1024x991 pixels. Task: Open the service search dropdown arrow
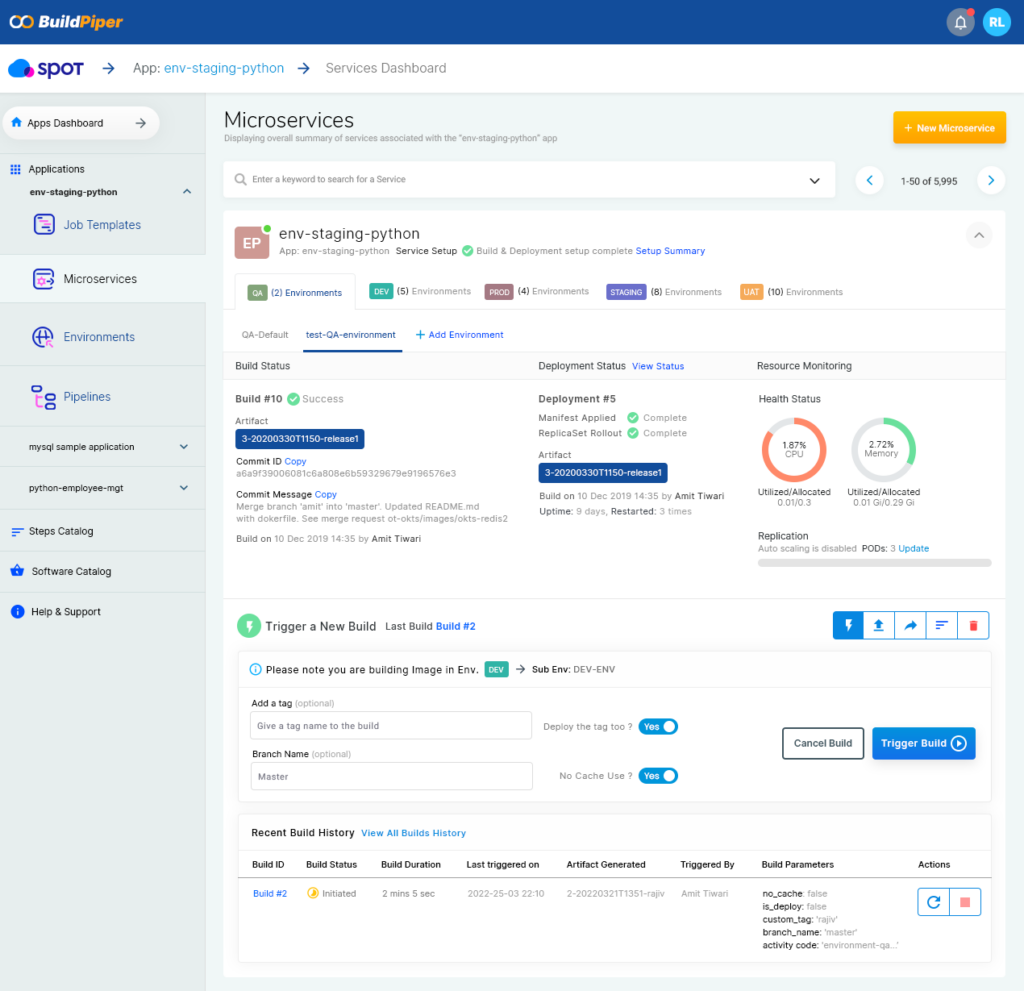814,180
